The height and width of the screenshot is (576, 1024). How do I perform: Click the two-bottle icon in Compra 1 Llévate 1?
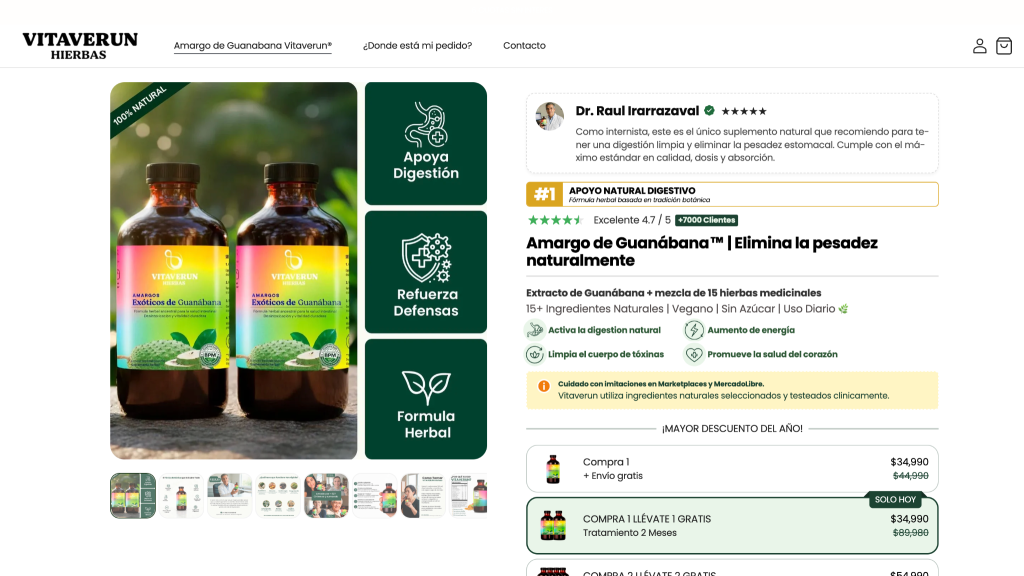tap(553, 526)
